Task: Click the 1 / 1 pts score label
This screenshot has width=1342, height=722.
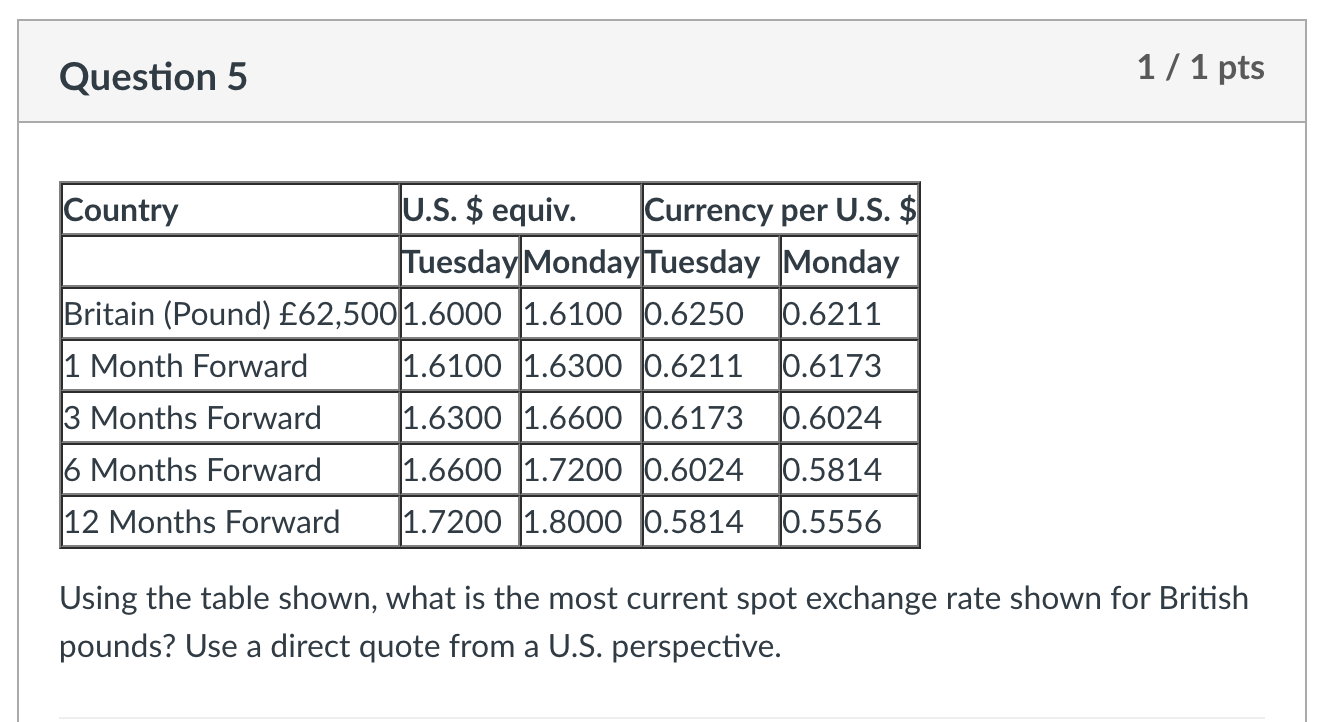Action: (x=1200, y=67)
